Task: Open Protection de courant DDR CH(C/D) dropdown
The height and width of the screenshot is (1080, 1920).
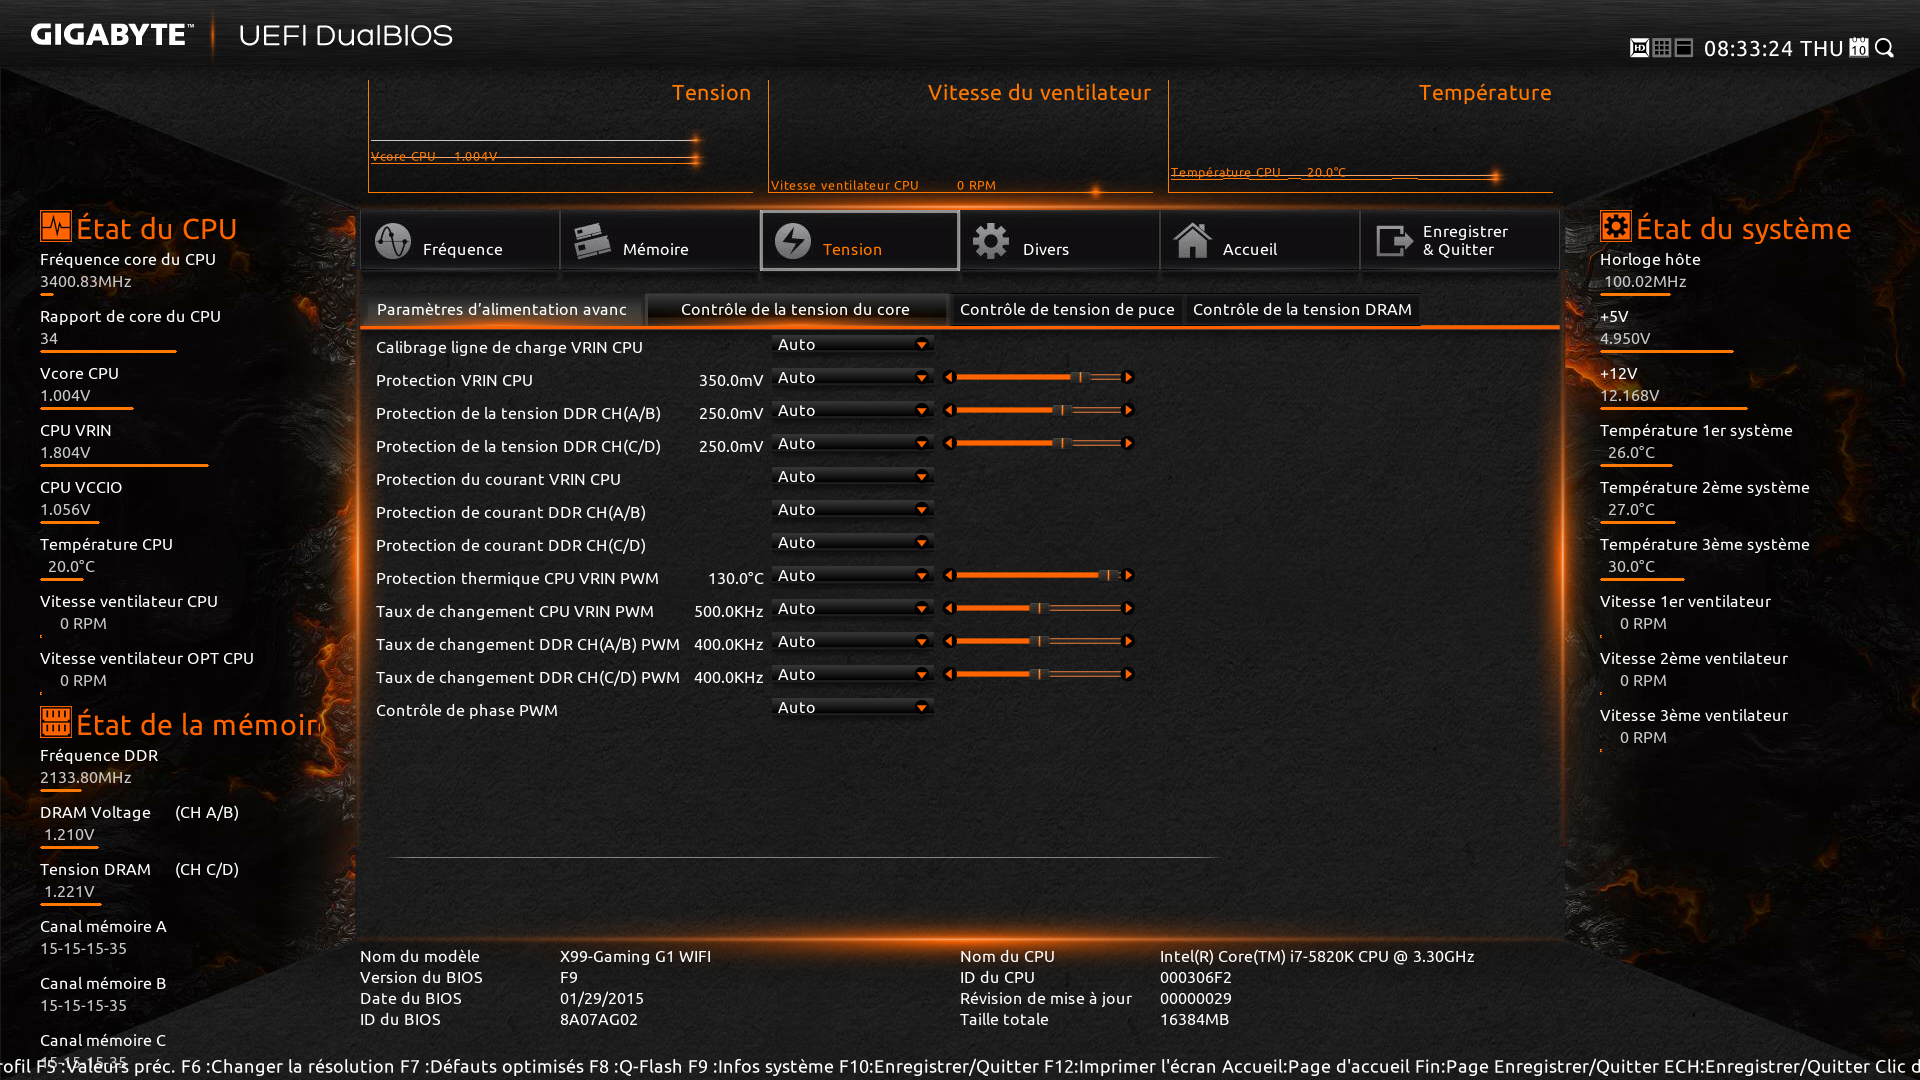Action: pos(853,542)
